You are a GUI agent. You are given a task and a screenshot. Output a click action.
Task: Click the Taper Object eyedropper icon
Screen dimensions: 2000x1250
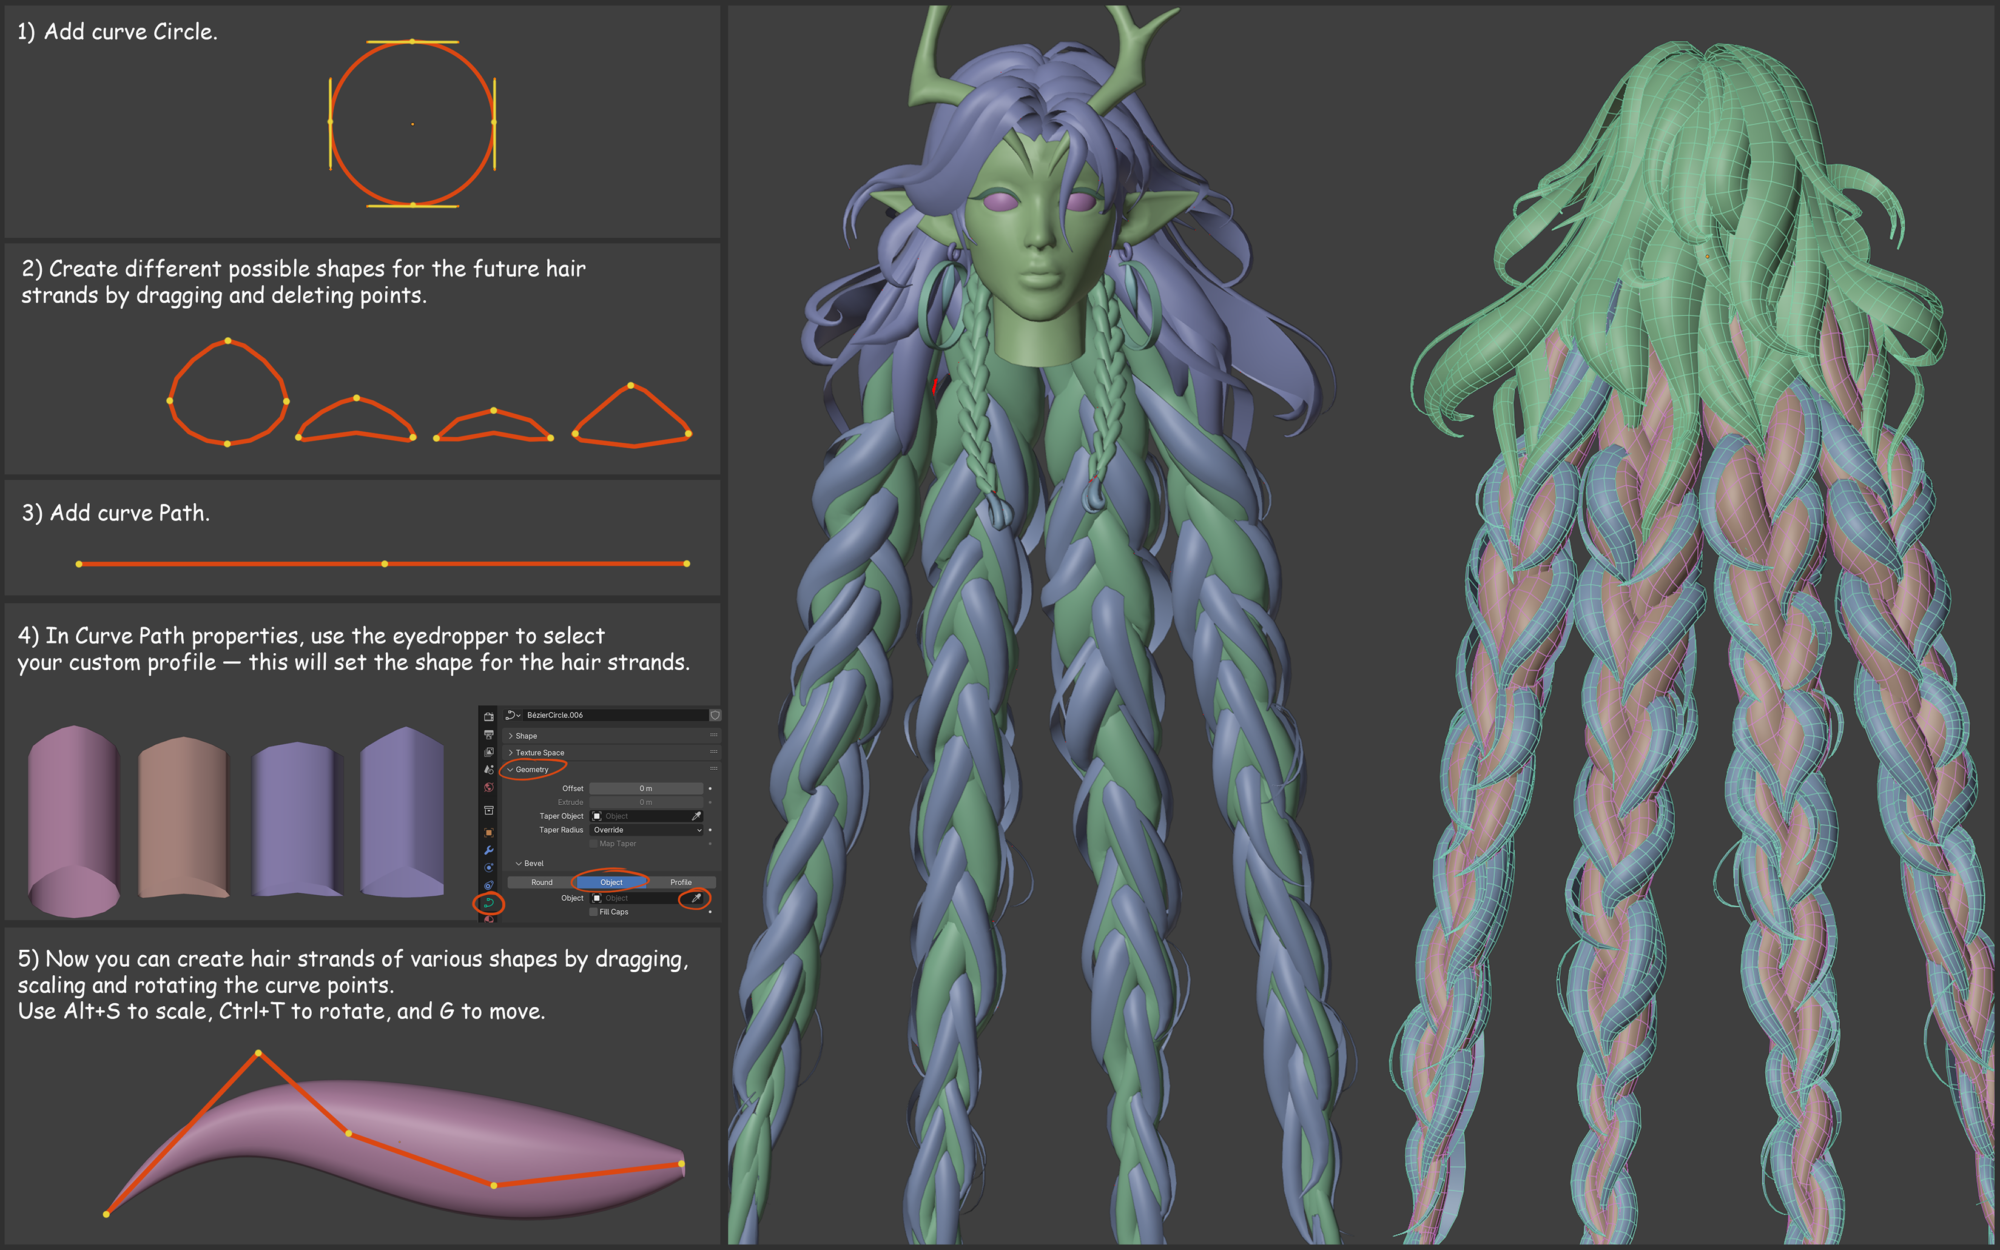click(696, 816)
